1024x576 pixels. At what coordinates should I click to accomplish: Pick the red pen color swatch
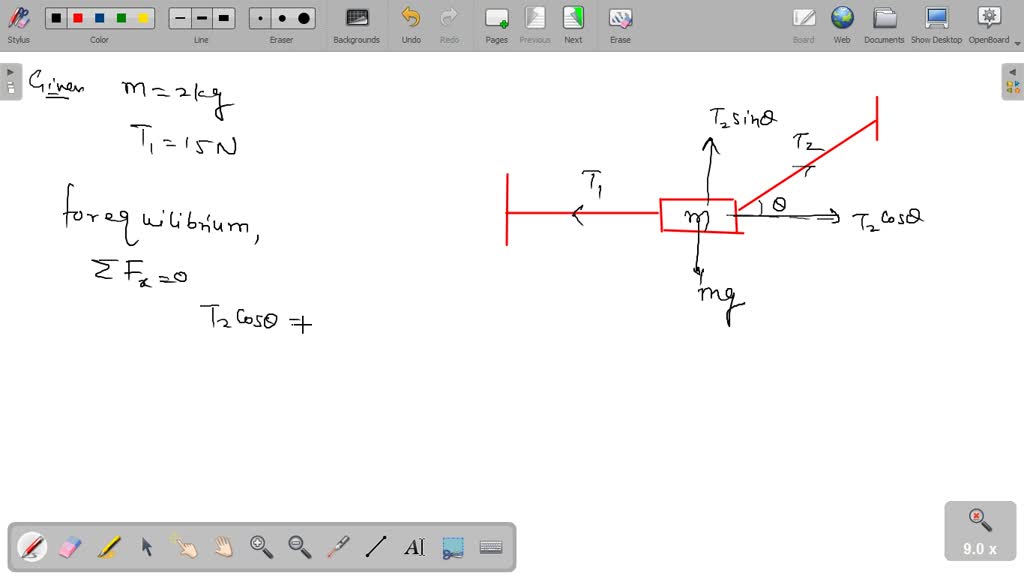click(77, 17)
